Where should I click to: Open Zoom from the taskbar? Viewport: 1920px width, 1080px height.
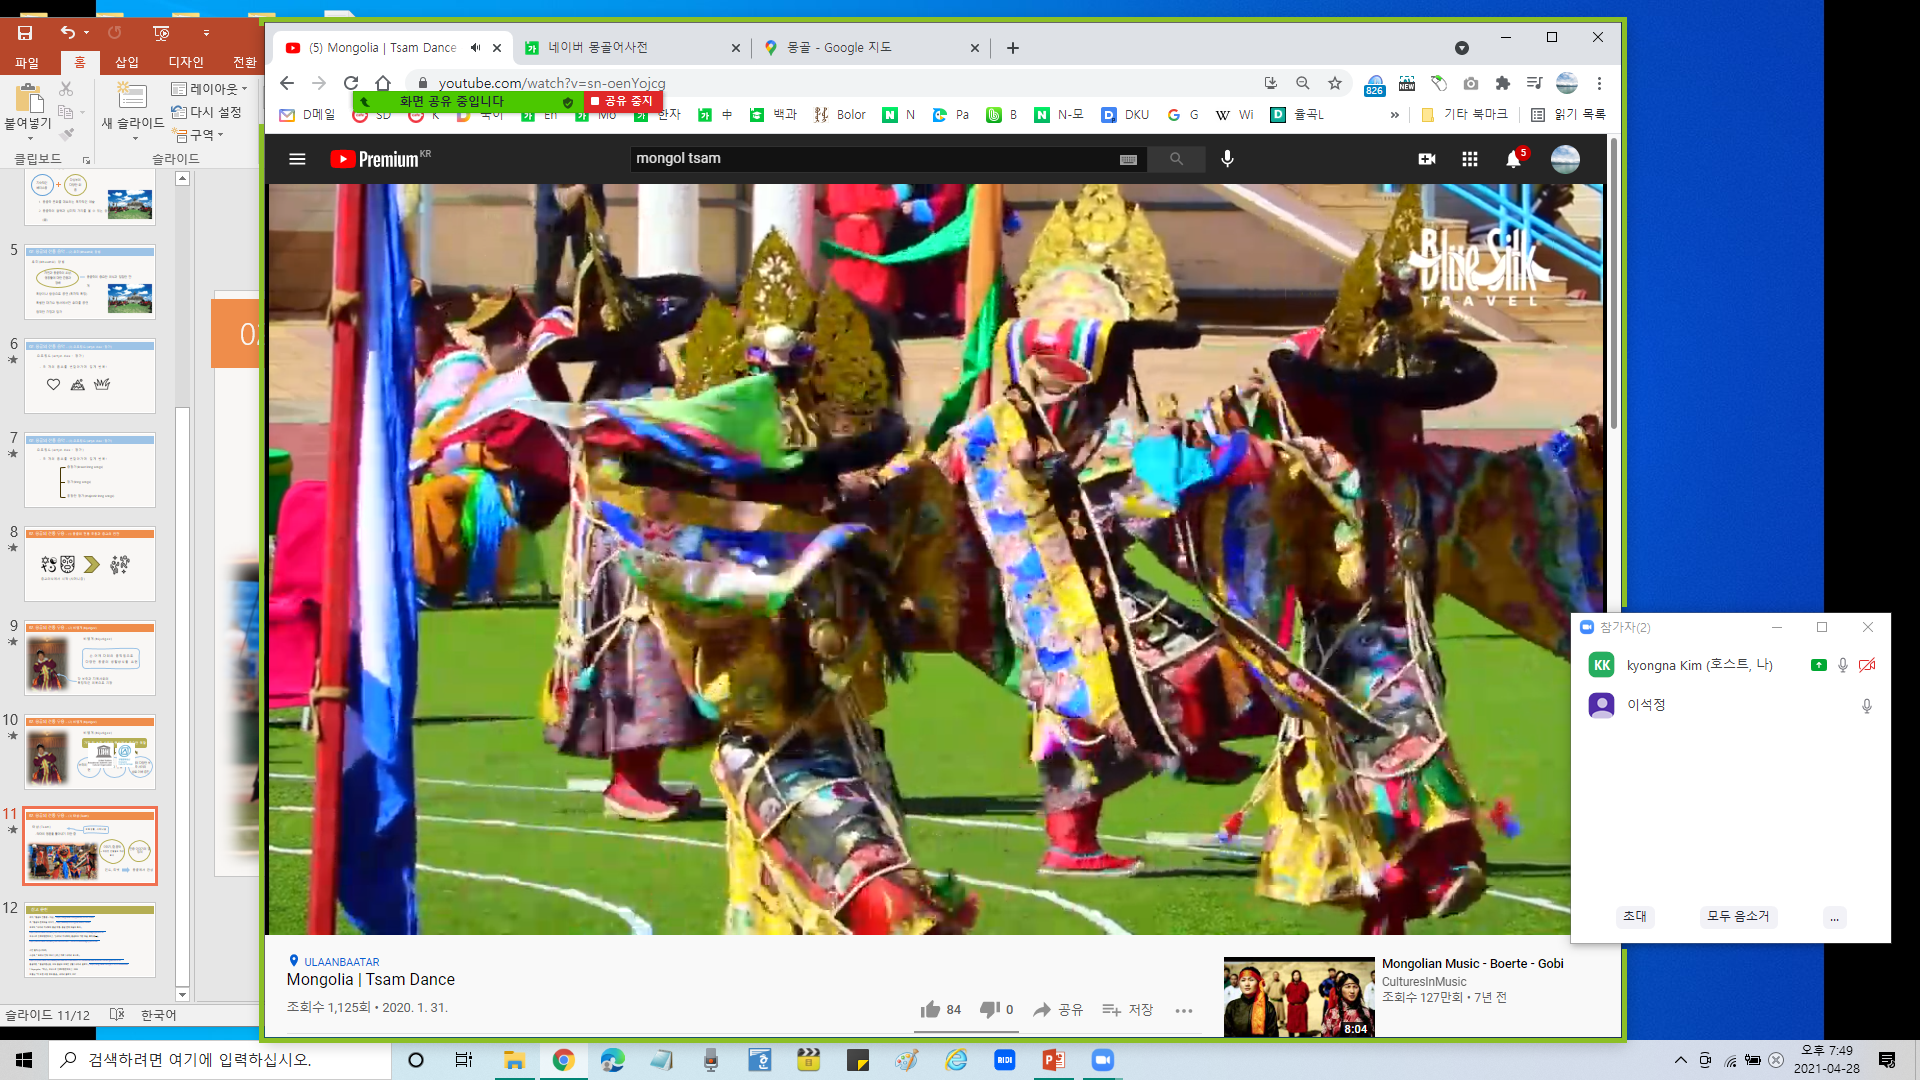pyautogui.click(x=1102, y=1060)
